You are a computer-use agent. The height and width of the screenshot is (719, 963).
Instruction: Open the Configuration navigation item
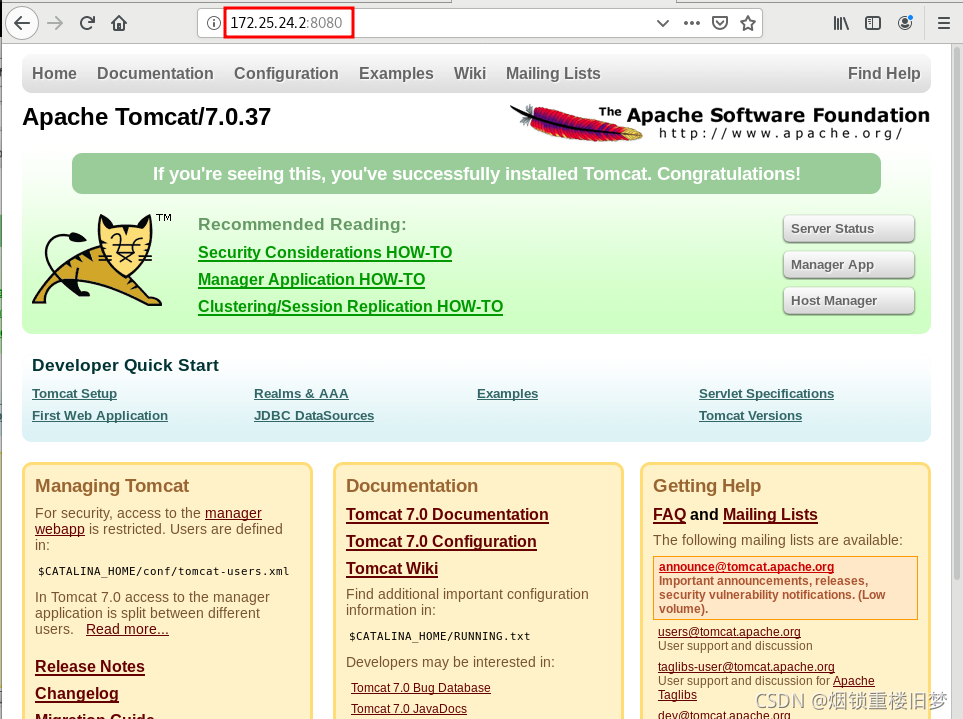coord(286,74)
